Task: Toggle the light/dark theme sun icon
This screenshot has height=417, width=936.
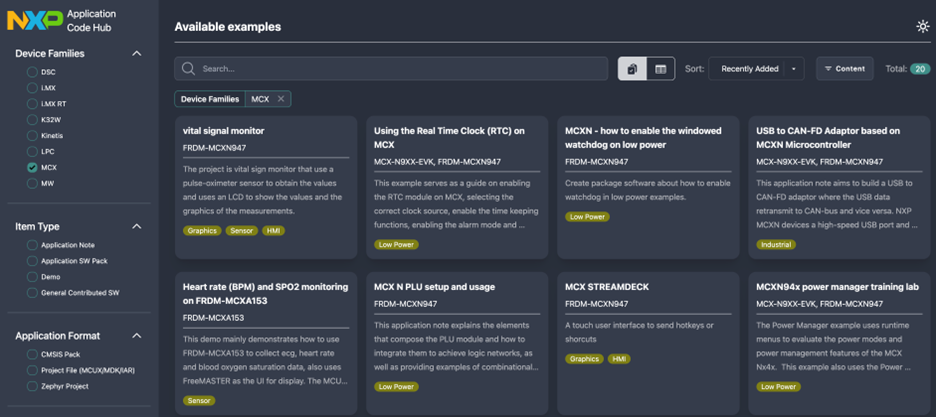Action: point(922,27)
